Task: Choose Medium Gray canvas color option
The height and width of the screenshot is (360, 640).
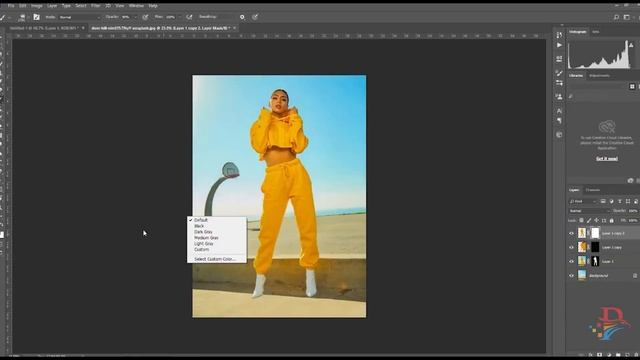Action: coord(217,238)
